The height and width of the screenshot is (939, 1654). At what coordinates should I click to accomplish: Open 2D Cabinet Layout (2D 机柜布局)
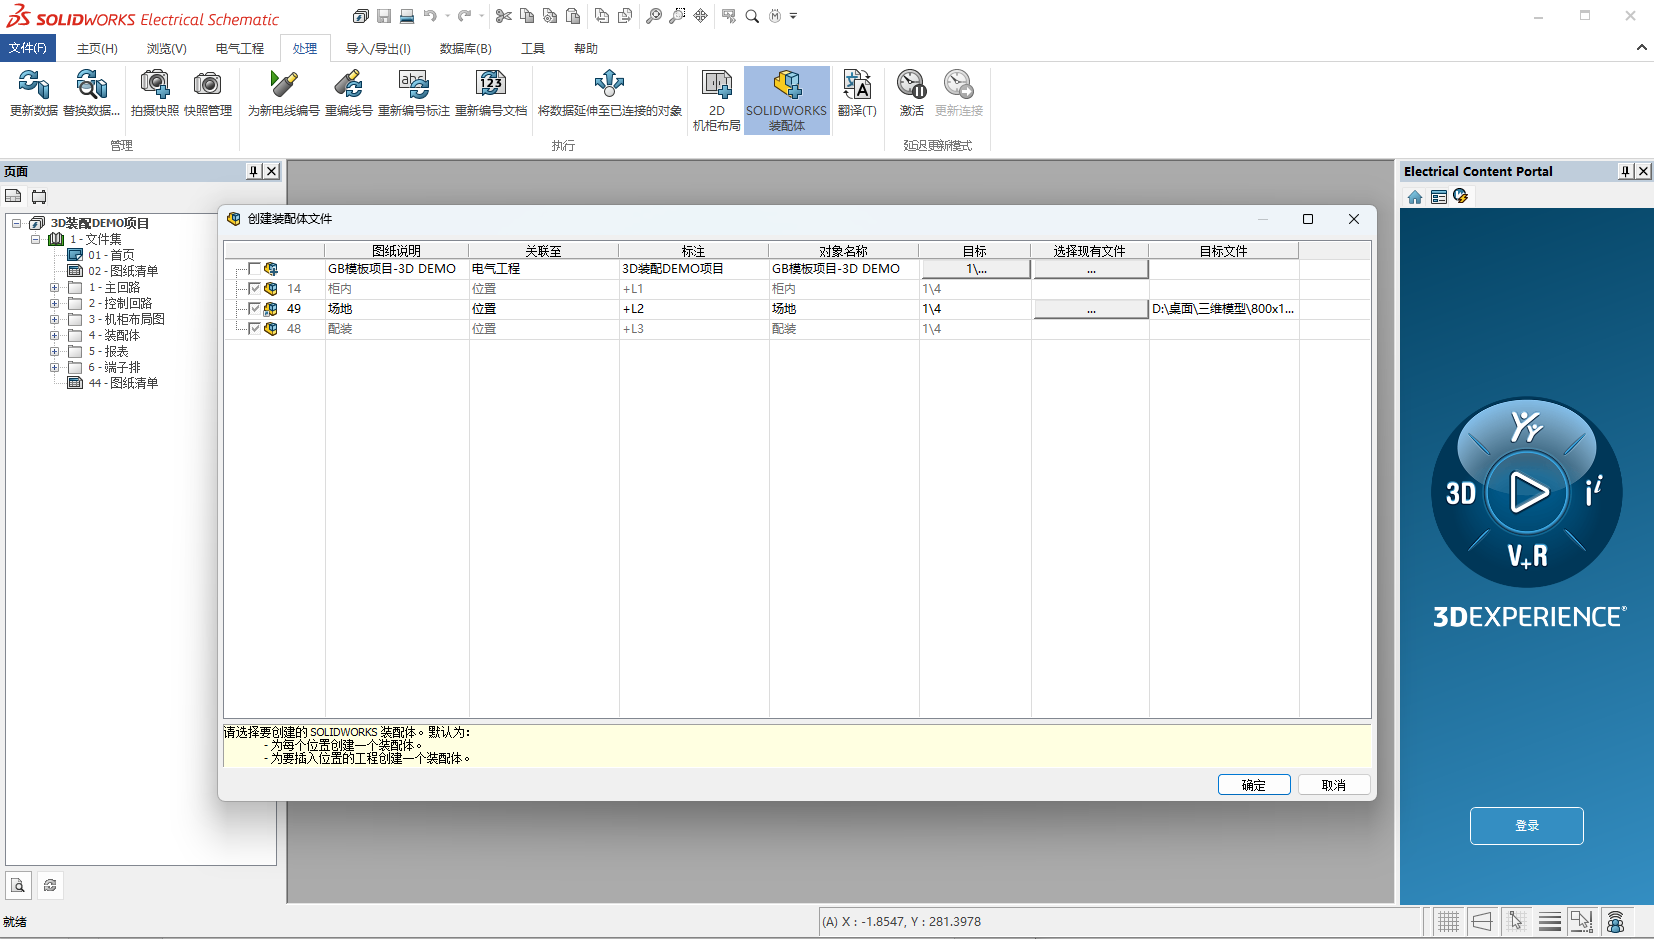(717, 100)
